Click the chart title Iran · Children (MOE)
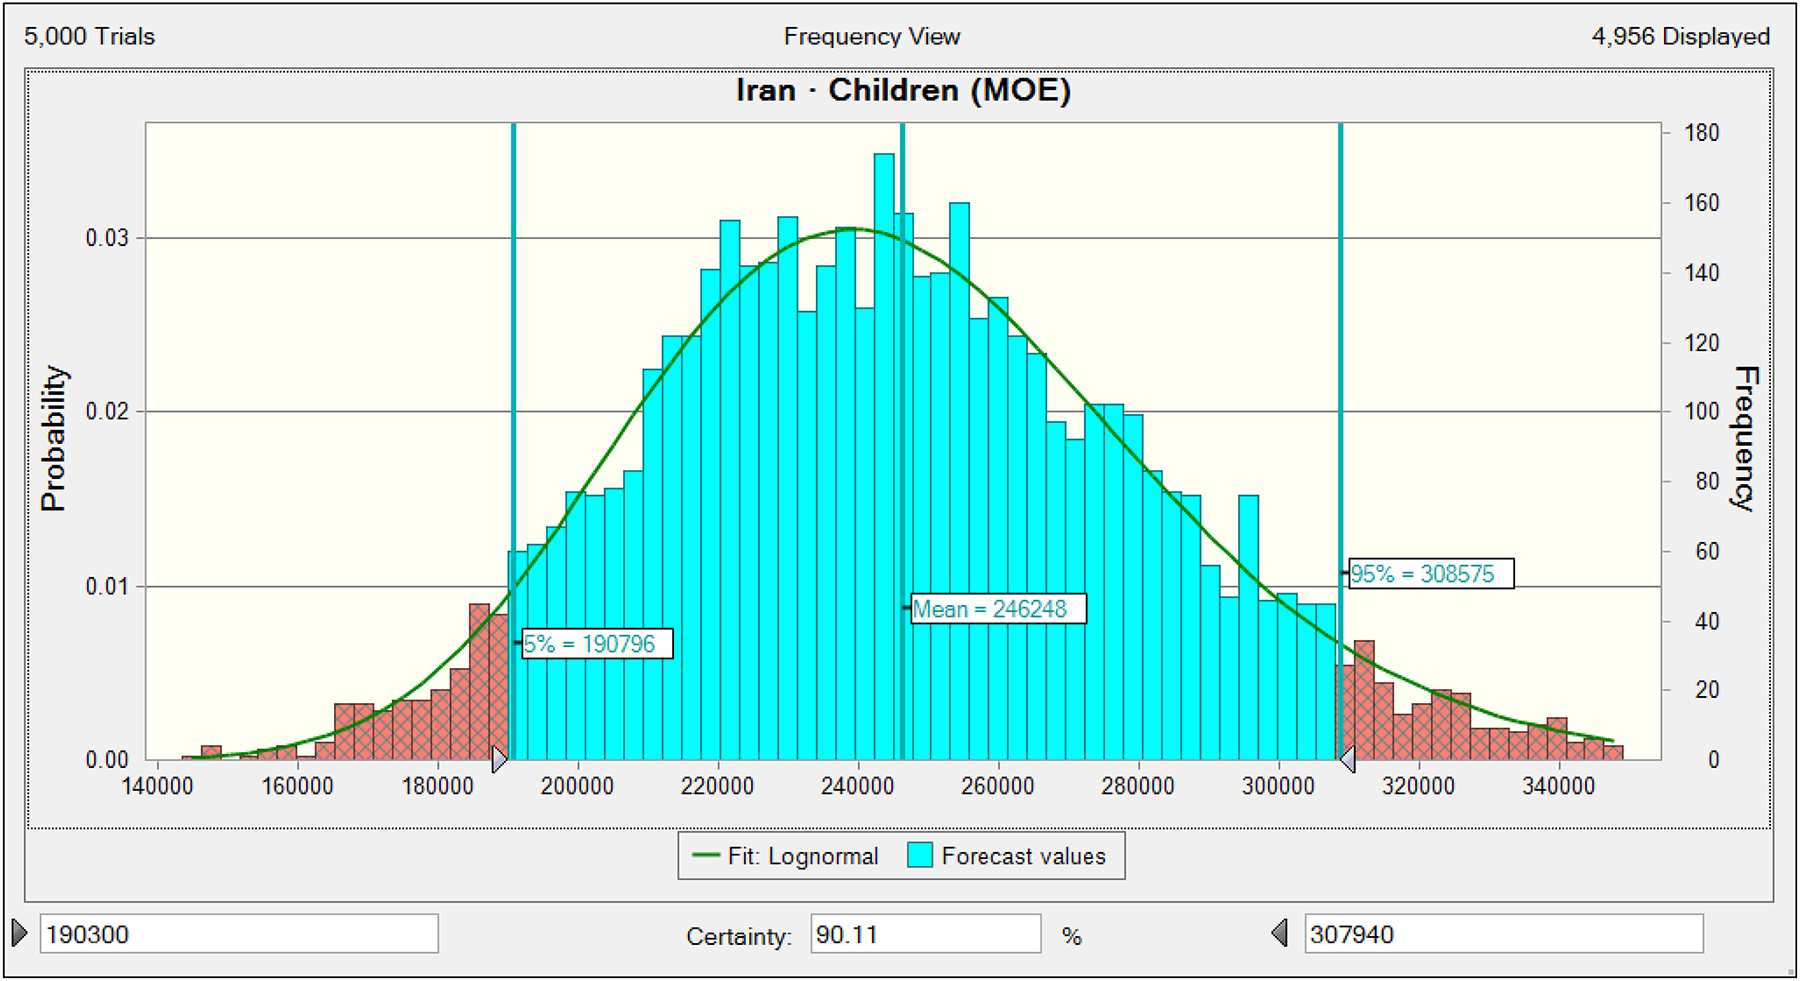The width and height of the screenshot is (1800, 981). tap(903, 90)
